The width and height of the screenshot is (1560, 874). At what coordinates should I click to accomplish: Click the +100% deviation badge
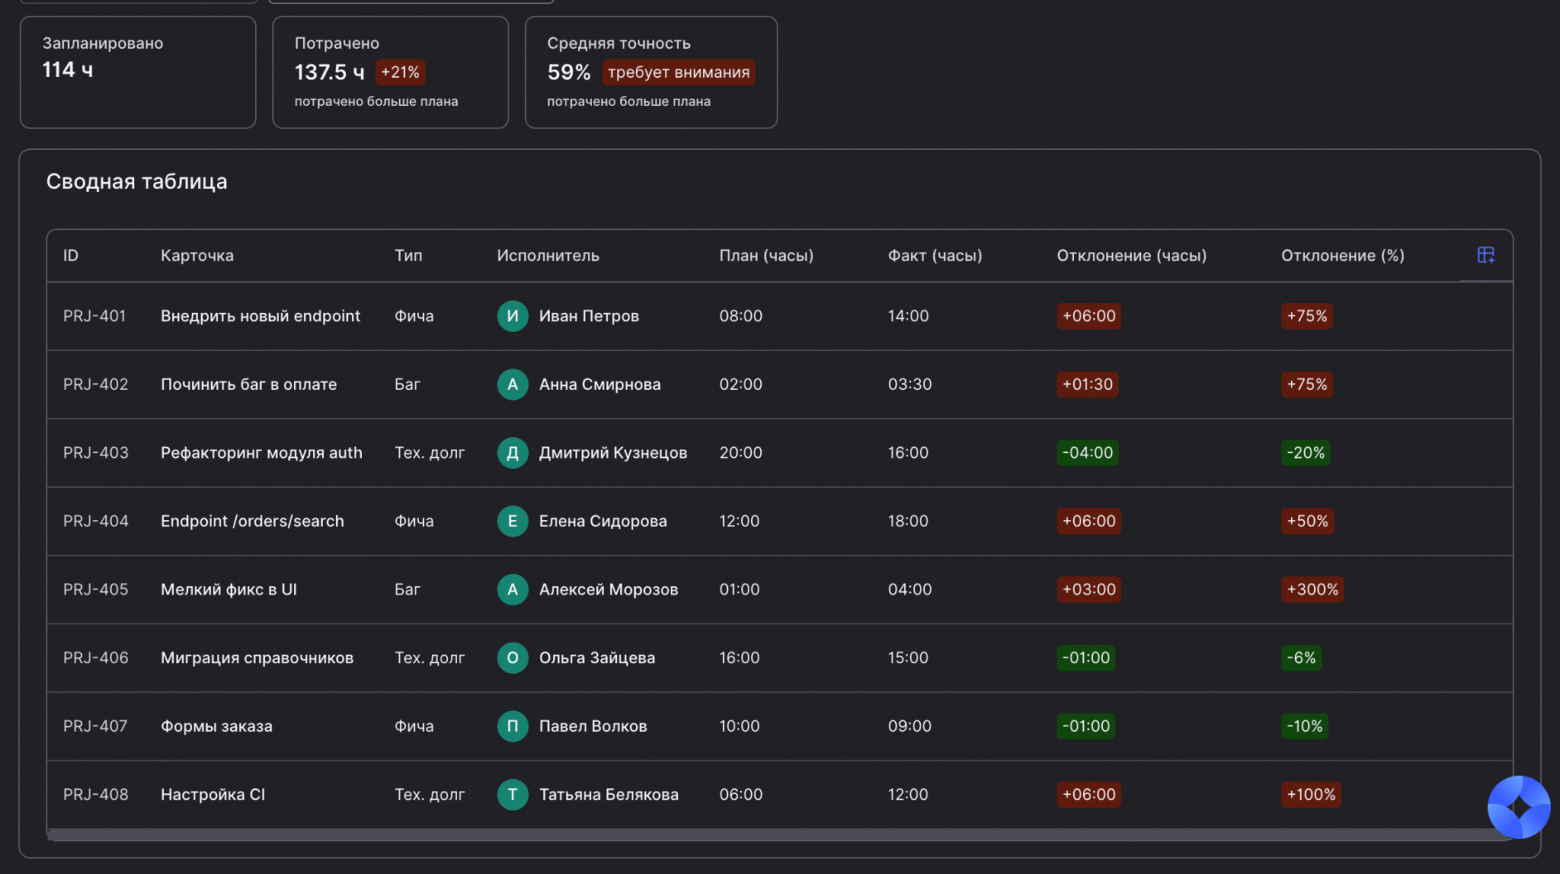pyautogui.click(x=1311, y=795)
